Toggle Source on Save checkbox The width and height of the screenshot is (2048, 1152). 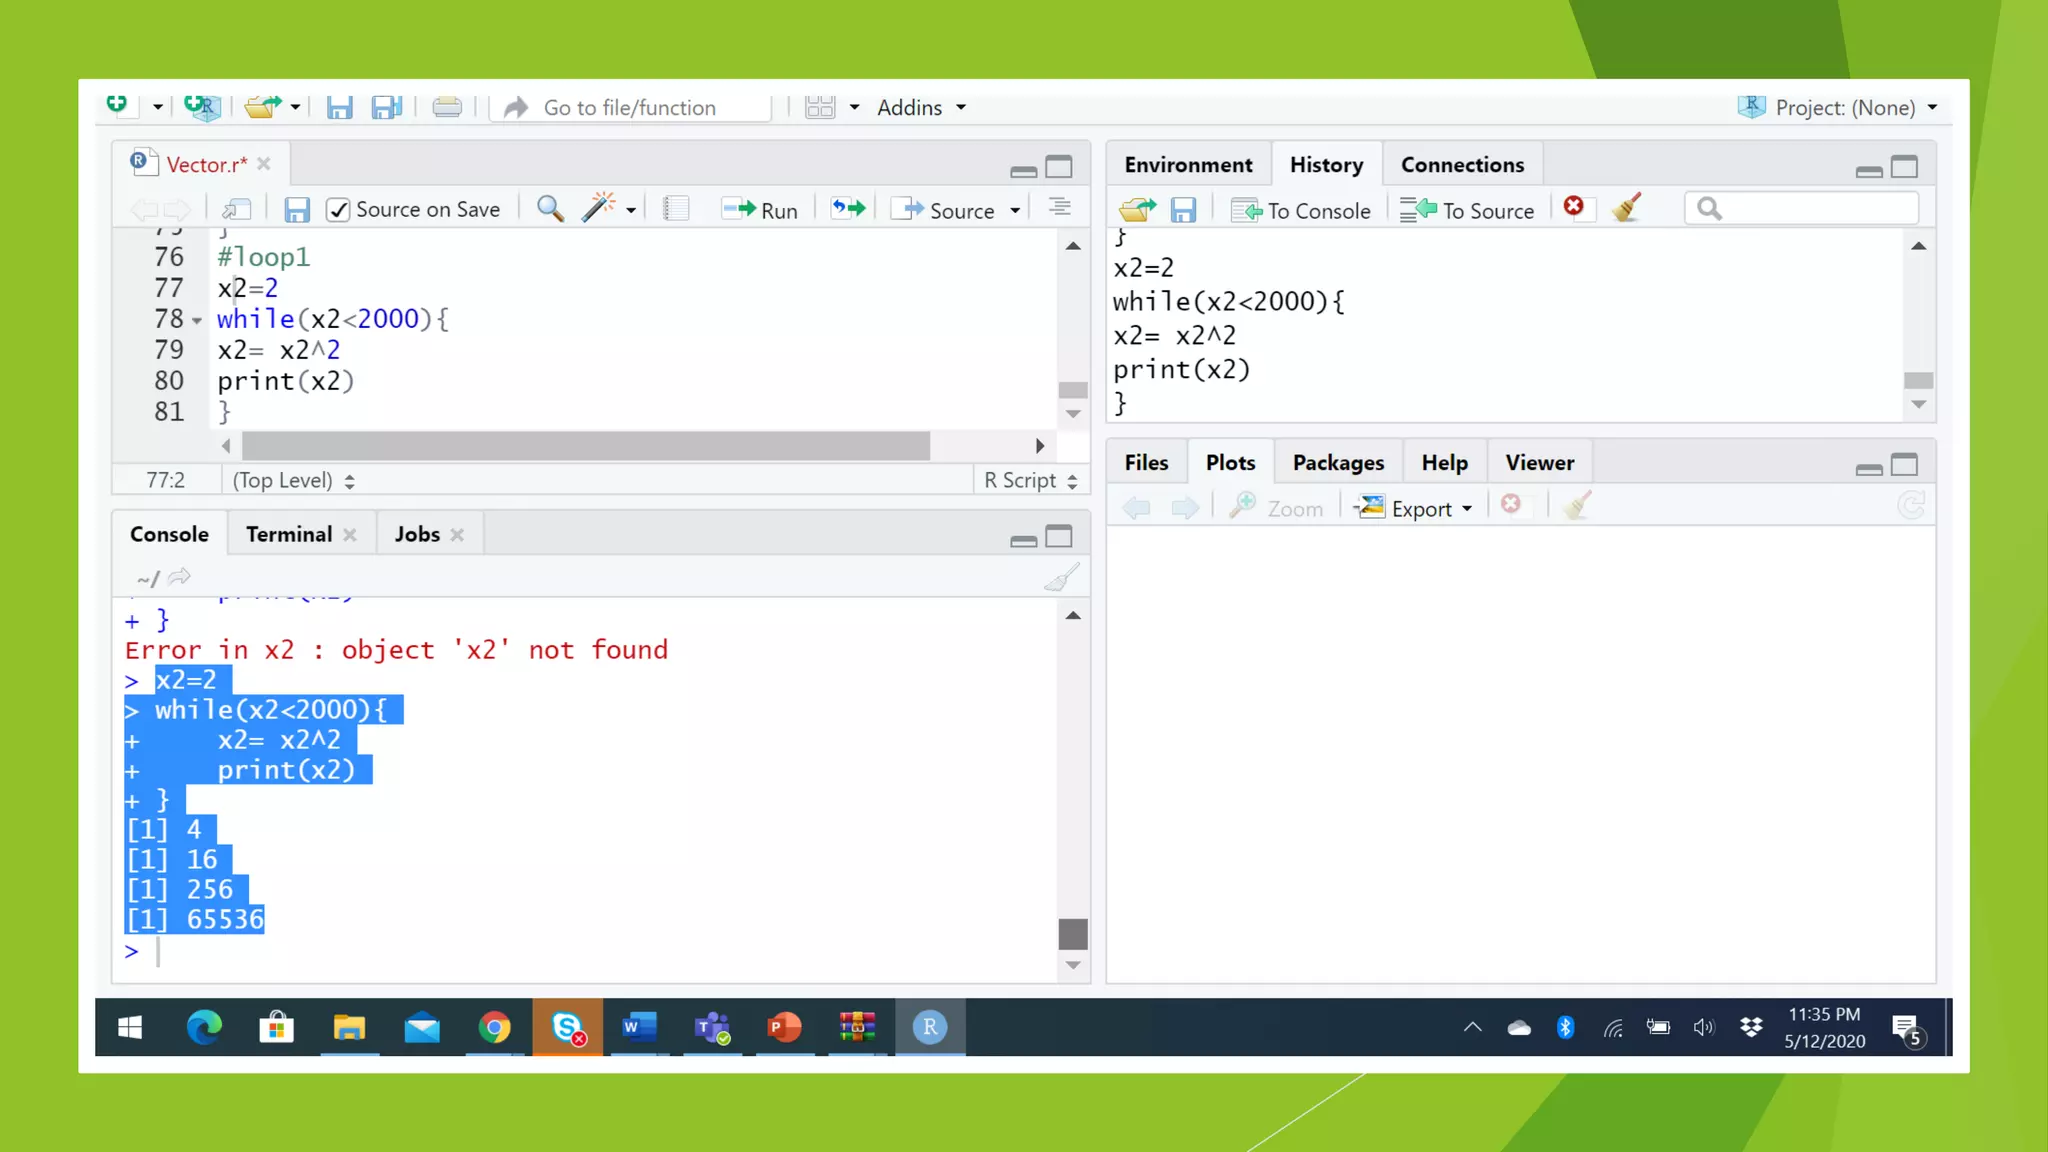tap(339, 210)
